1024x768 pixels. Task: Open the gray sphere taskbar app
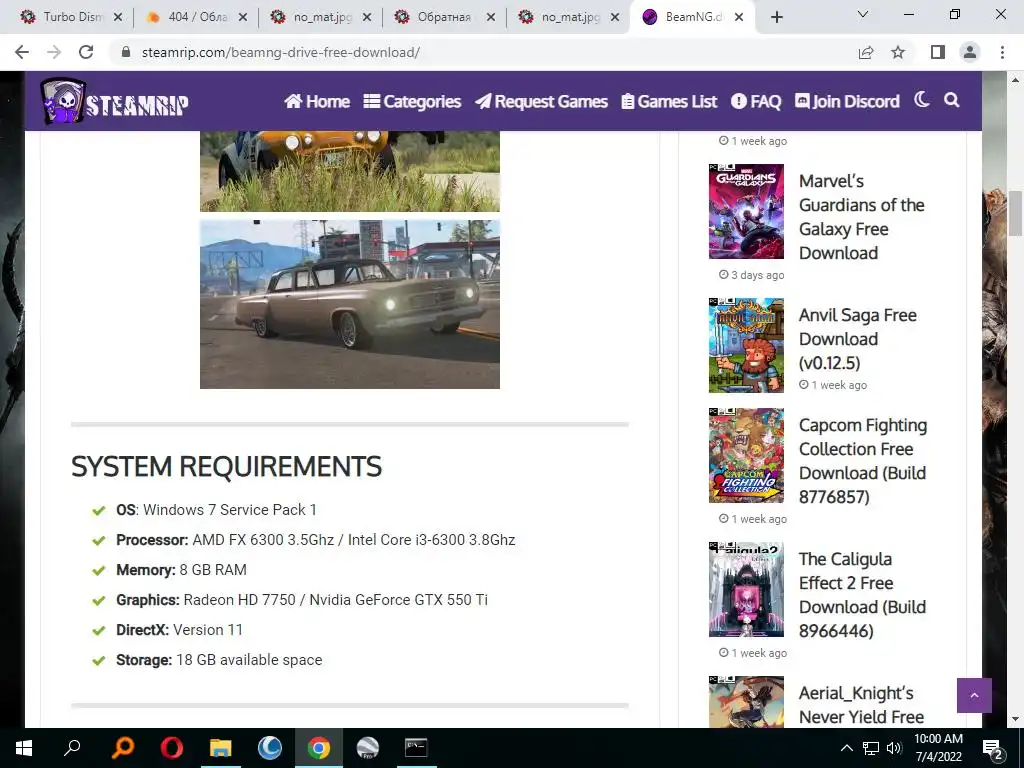[368, 748]
